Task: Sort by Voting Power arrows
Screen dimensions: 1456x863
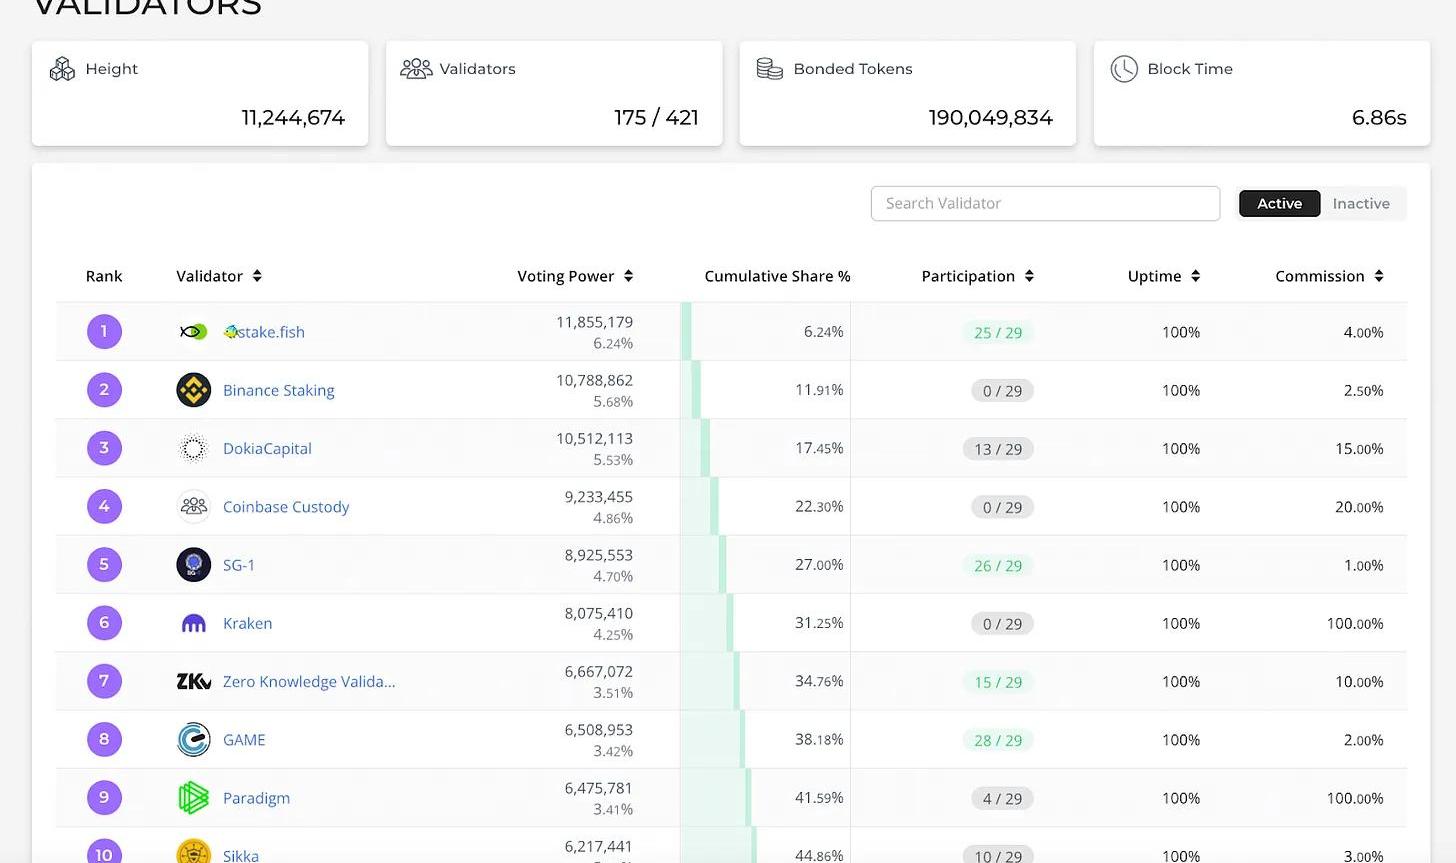Action: [x=628, y=276]
